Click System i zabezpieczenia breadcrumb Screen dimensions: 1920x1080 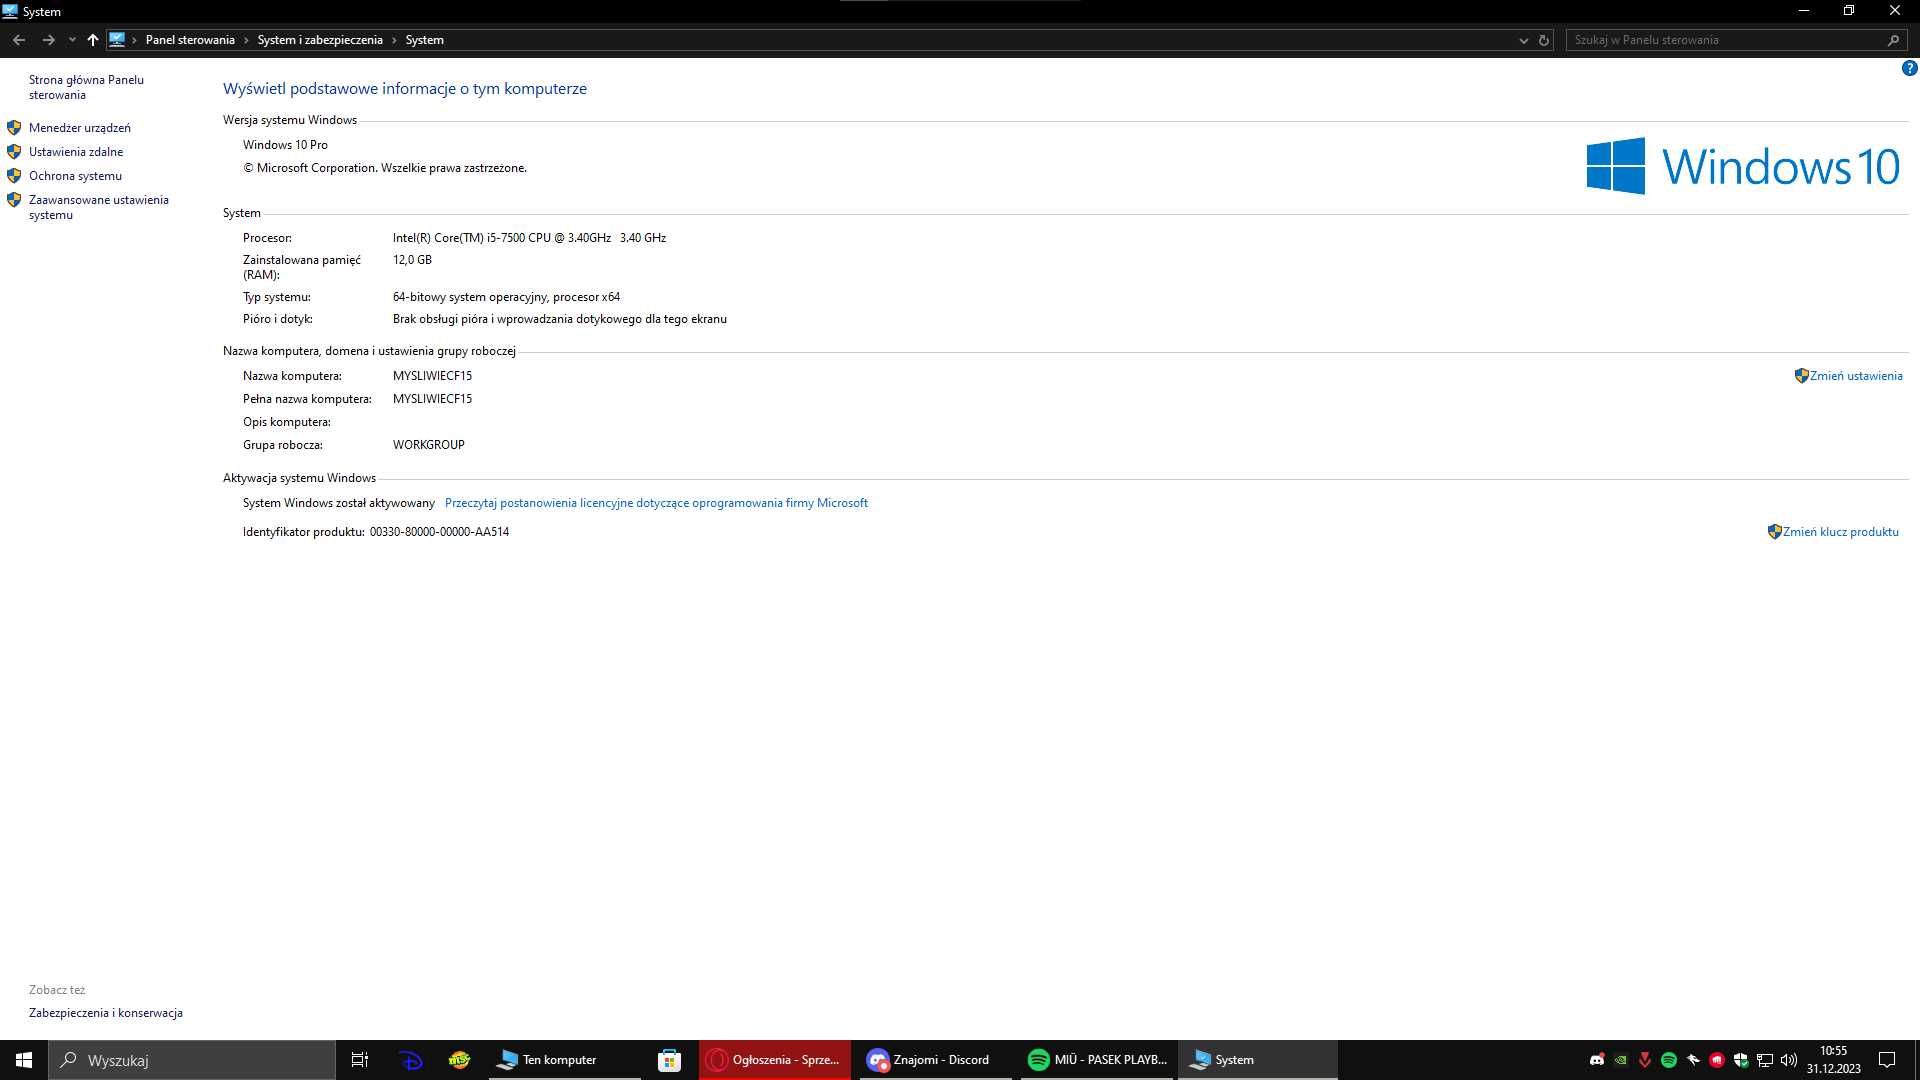(320, 40)
